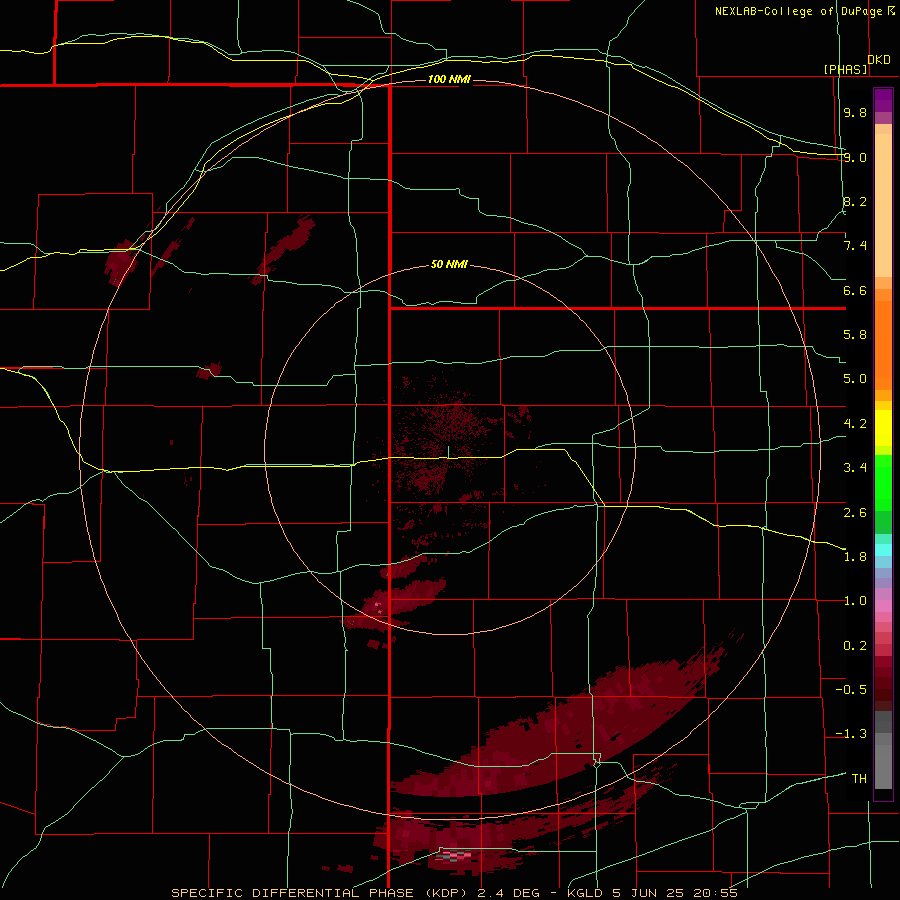Pick the orange segment of the color bar
The image size is (900, 900).
(x=883, y=344)
